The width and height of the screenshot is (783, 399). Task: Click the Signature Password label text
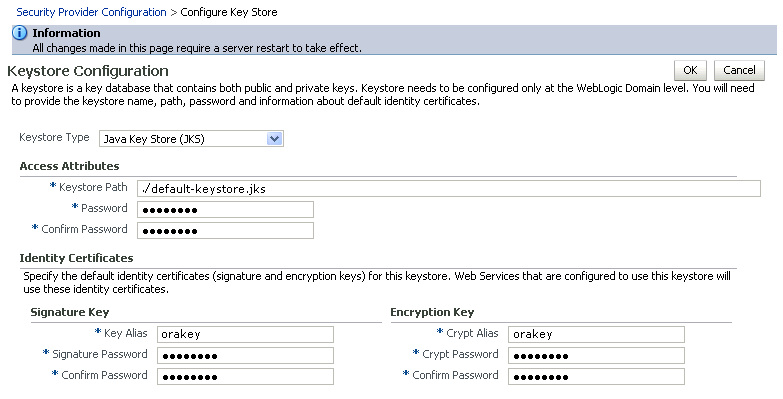[99, 354]
